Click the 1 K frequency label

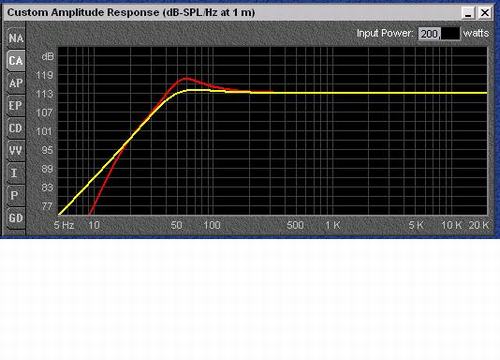tap(333, 225)
